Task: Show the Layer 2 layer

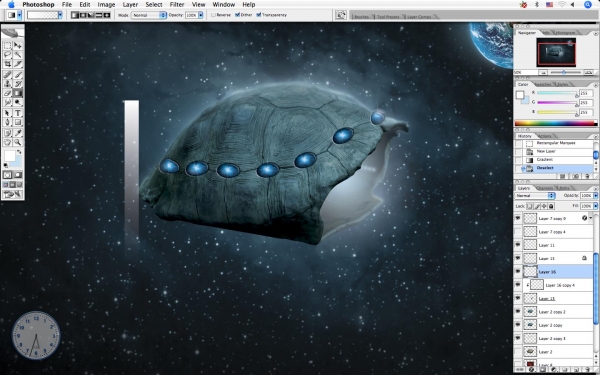Action: tap(518, 352)
